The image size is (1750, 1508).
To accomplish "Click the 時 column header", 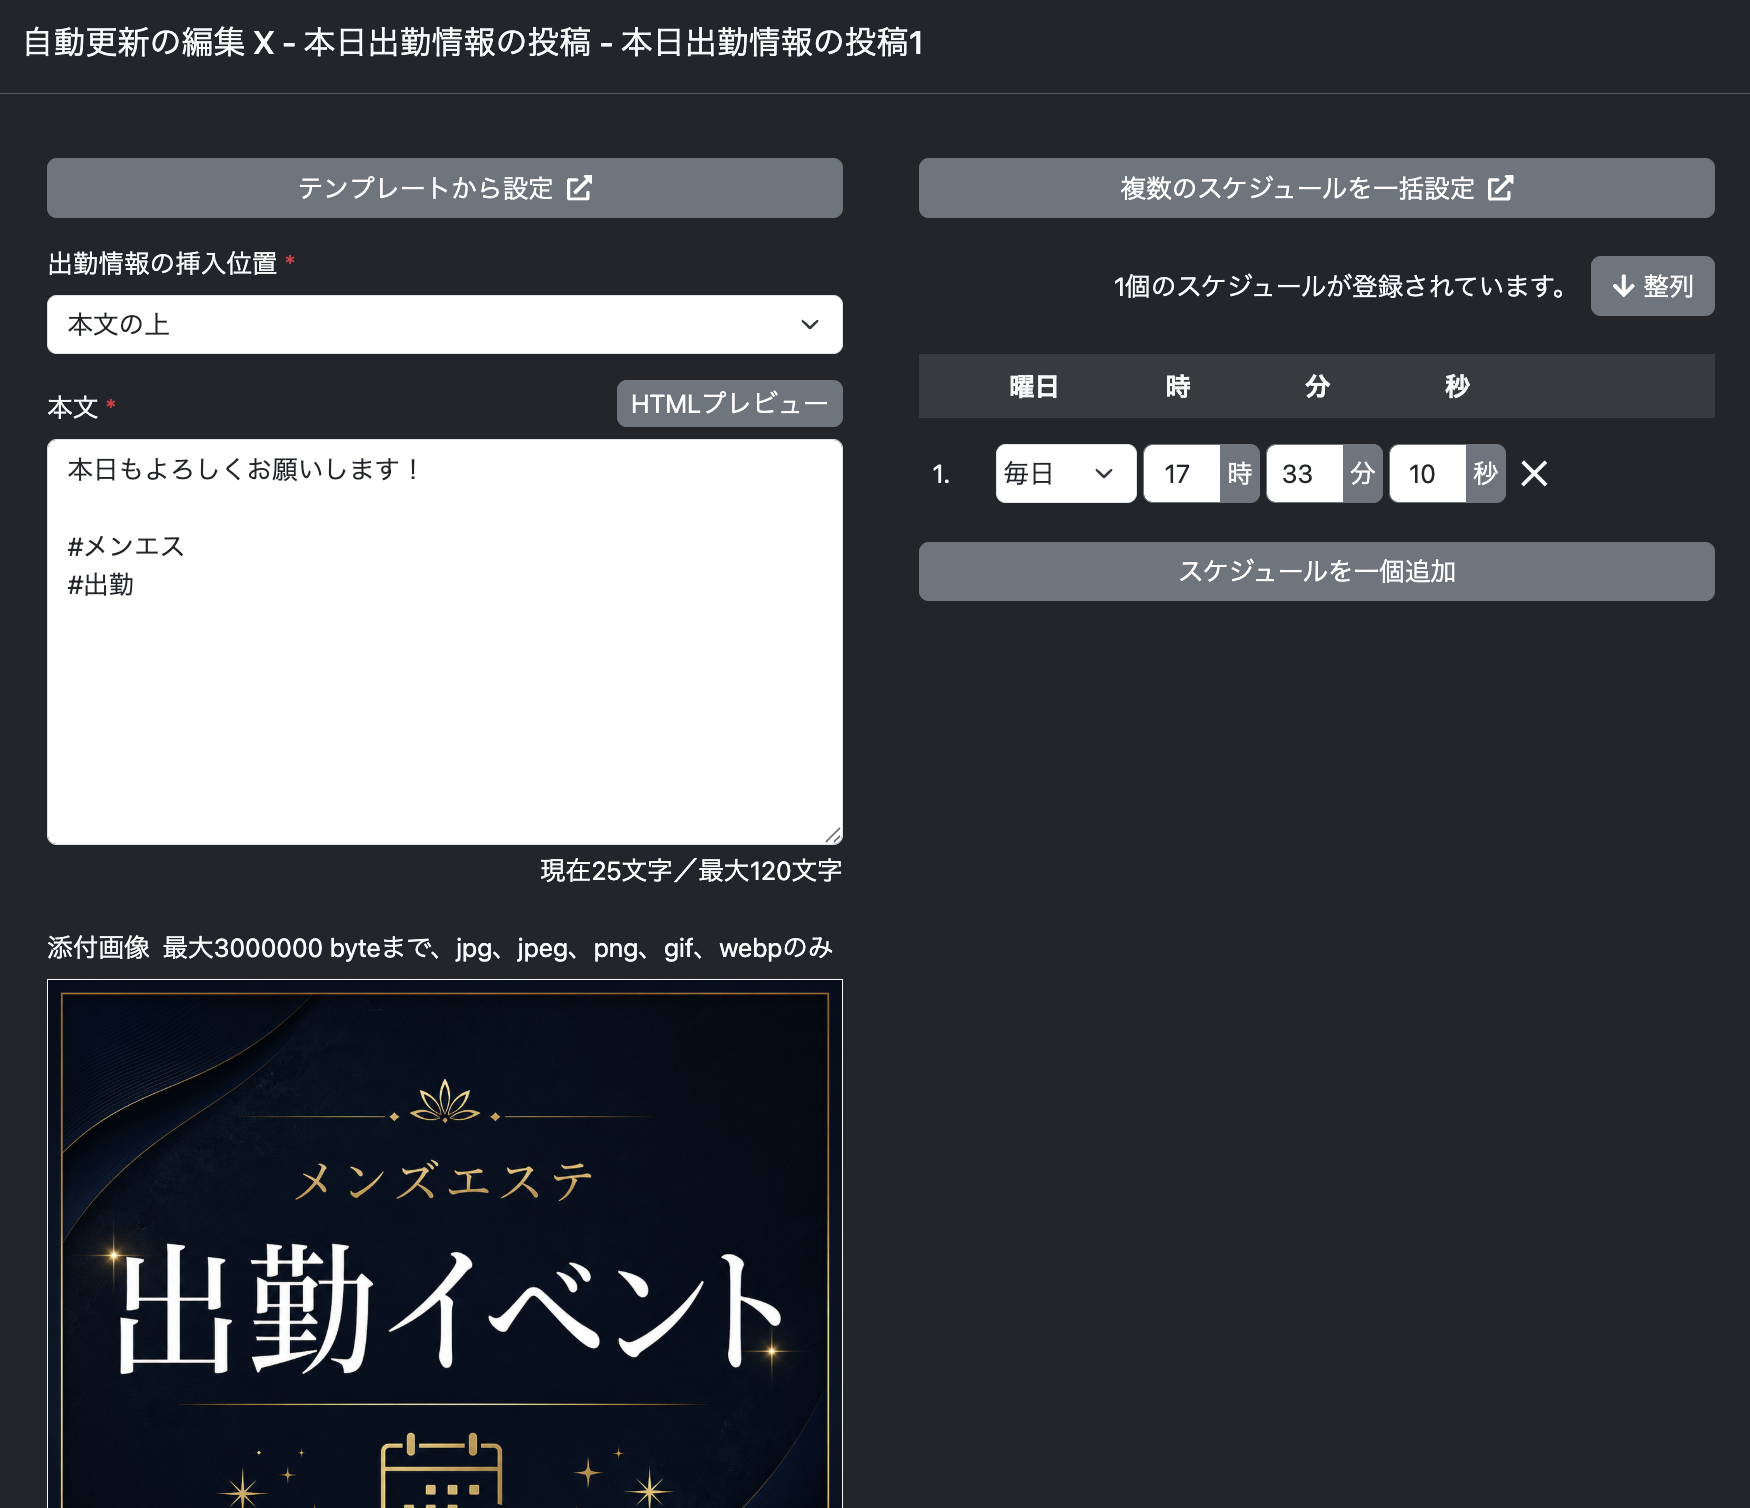I will pos(1177,386).
